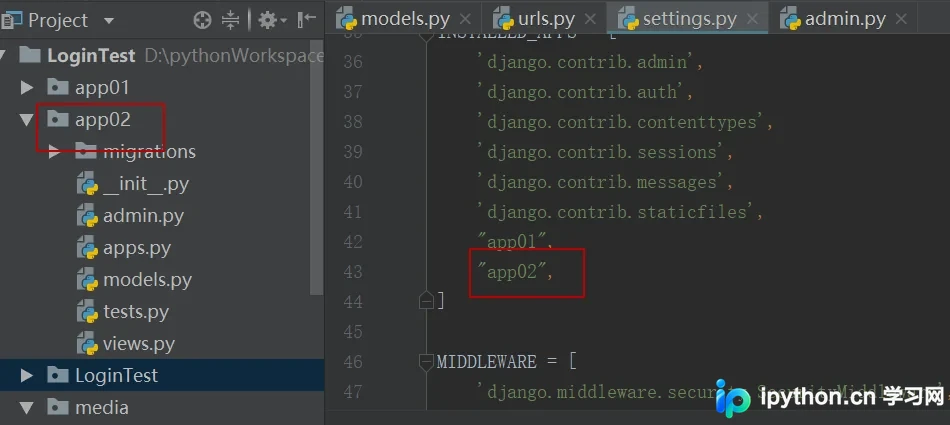Click the collapse all icon in Project panel
Image resolution: width=950 pixels, height=425 pixels.
click(230, 21)
